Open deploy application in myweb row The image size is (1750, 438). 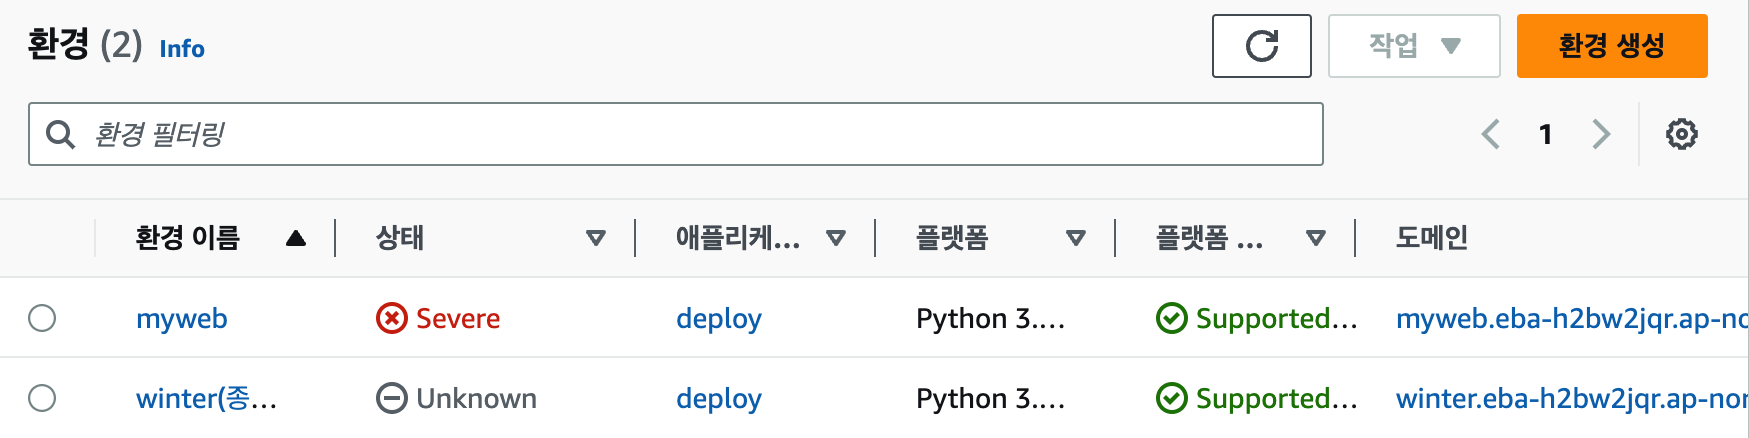click(x=719, y=319)
